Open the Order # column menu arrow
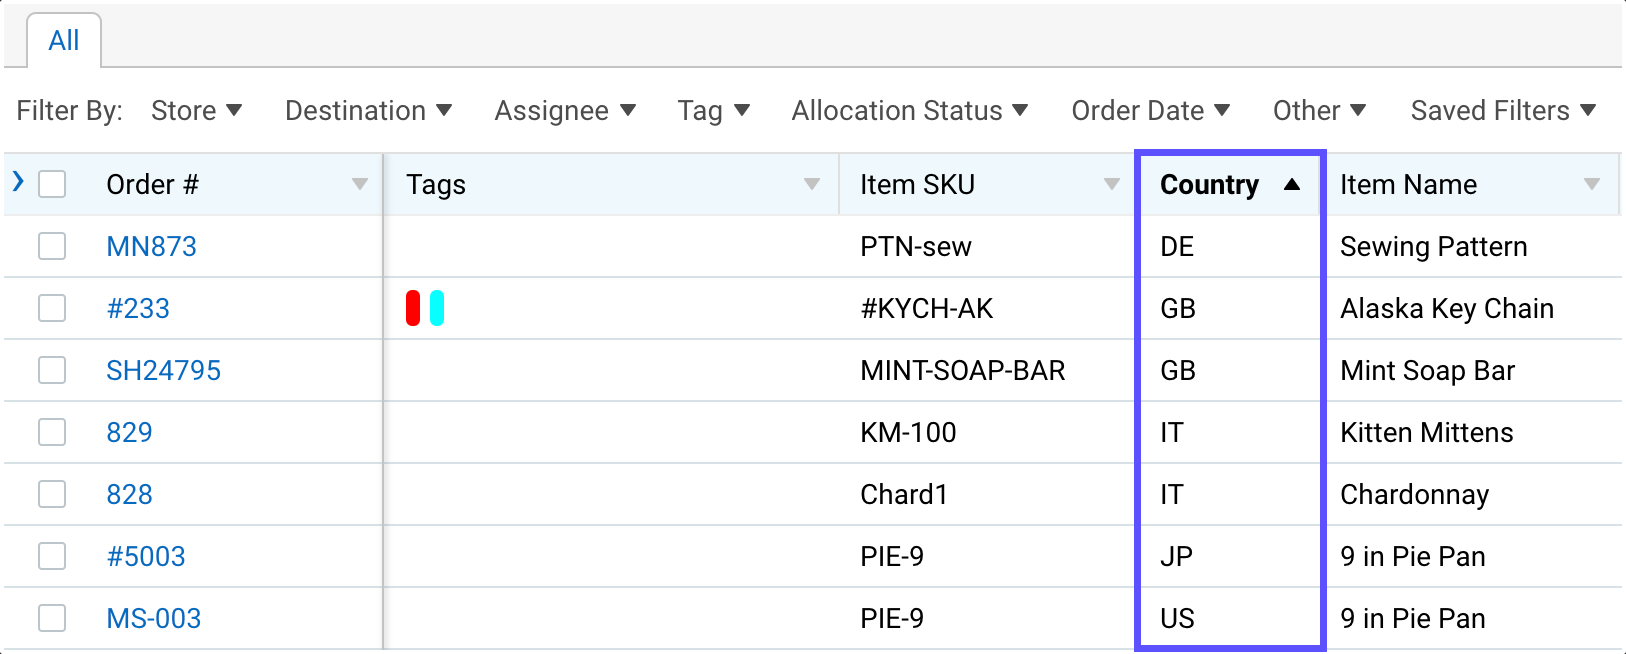The width and height of the screenshot is (1626, 654). pyautogui.click(x=360, y=185)
